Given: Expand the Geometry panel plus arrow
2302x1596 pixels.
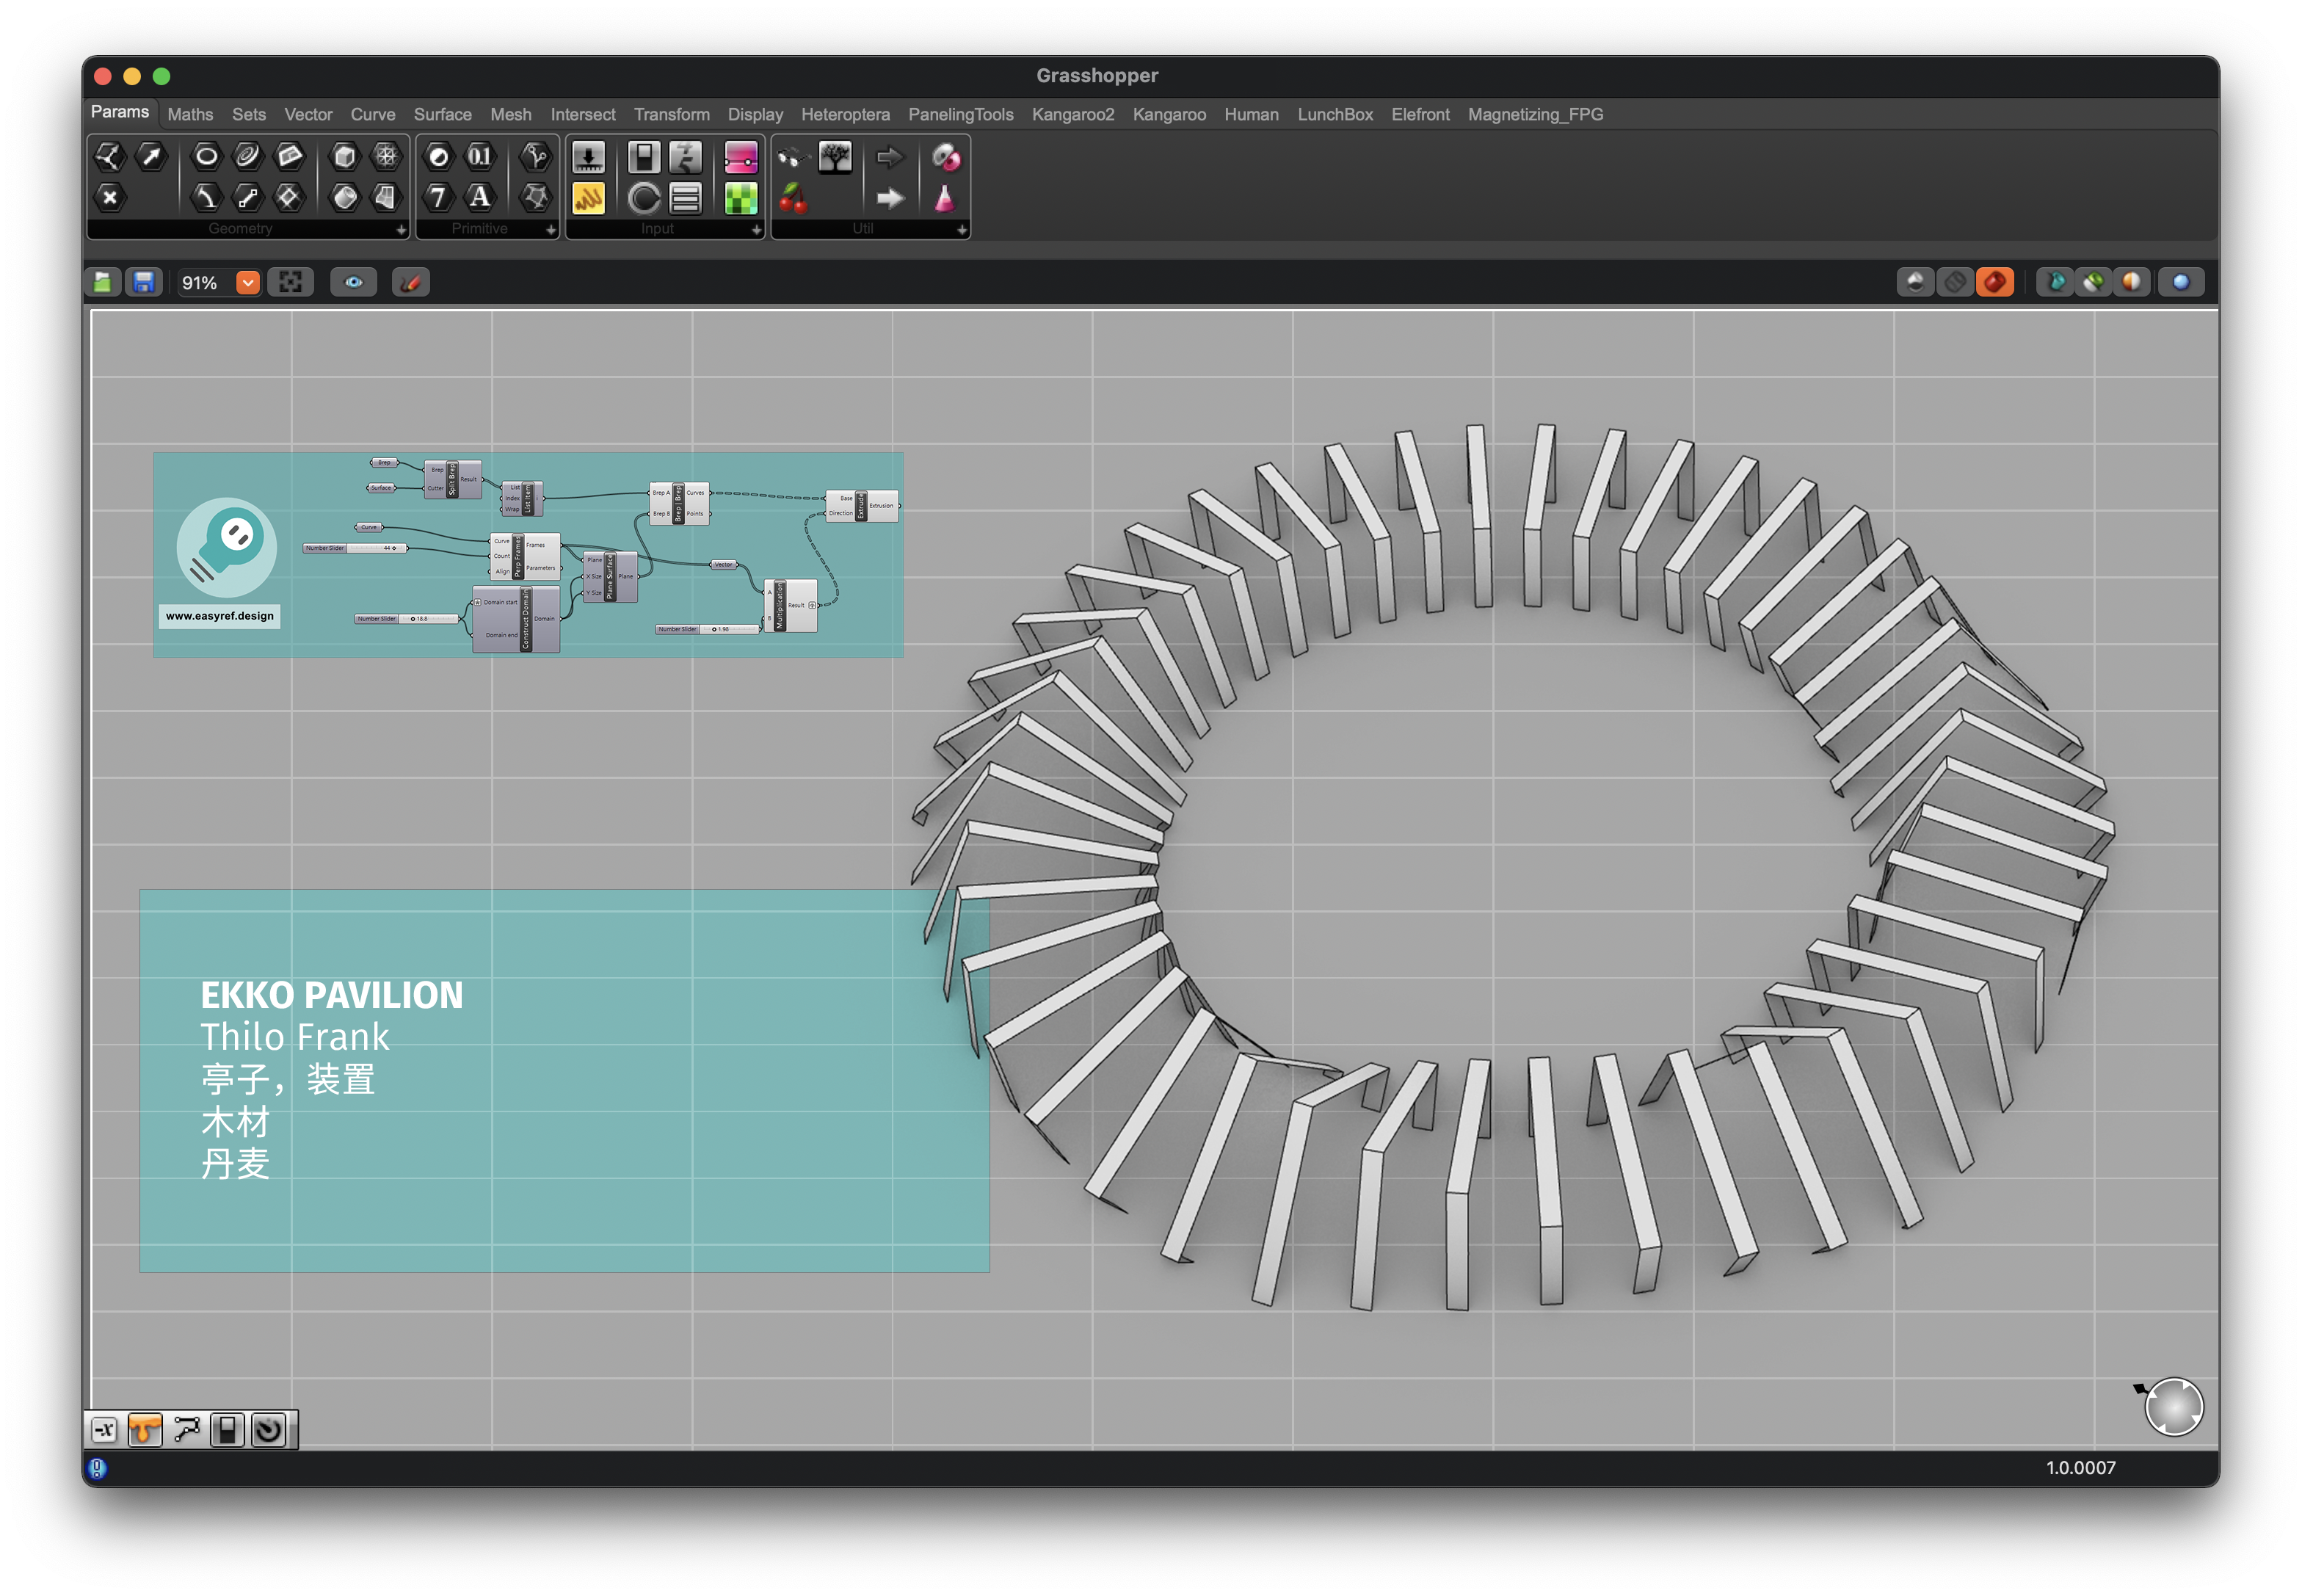Looking at the screenshot, I should [x=401, y=230].
